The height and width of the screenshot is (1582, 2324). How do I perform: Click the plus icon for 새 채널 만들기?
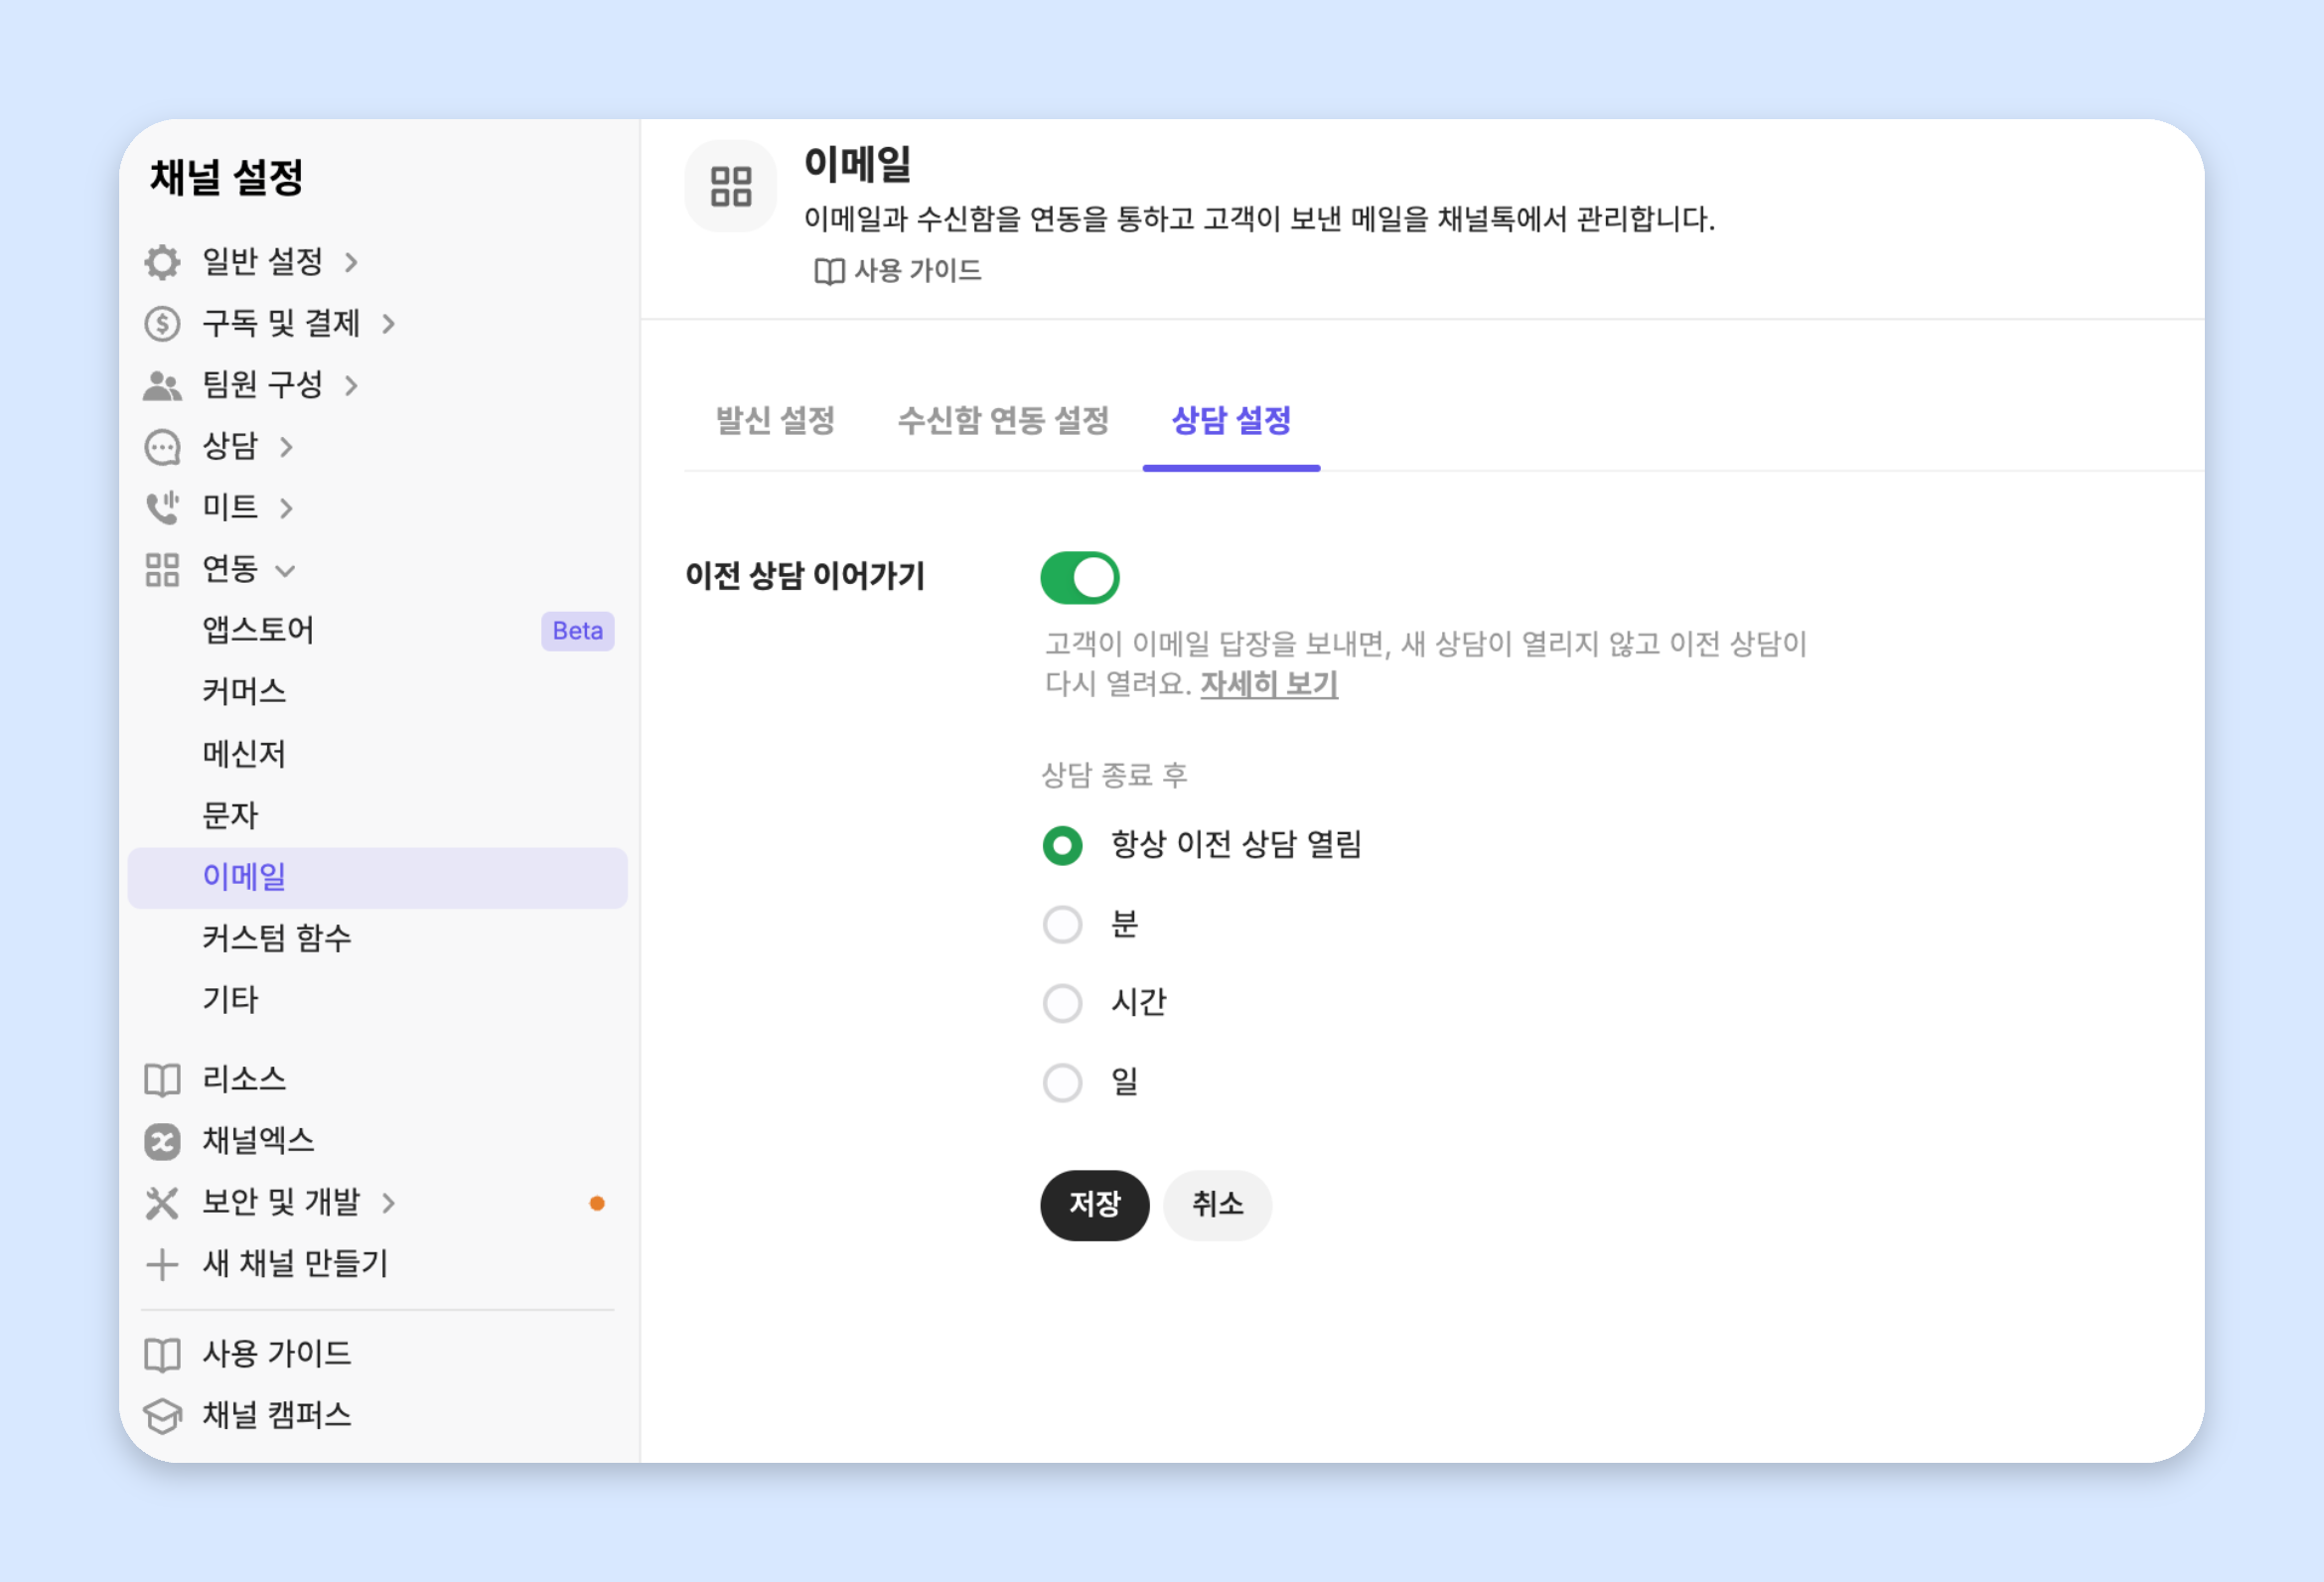(162, 1264)
